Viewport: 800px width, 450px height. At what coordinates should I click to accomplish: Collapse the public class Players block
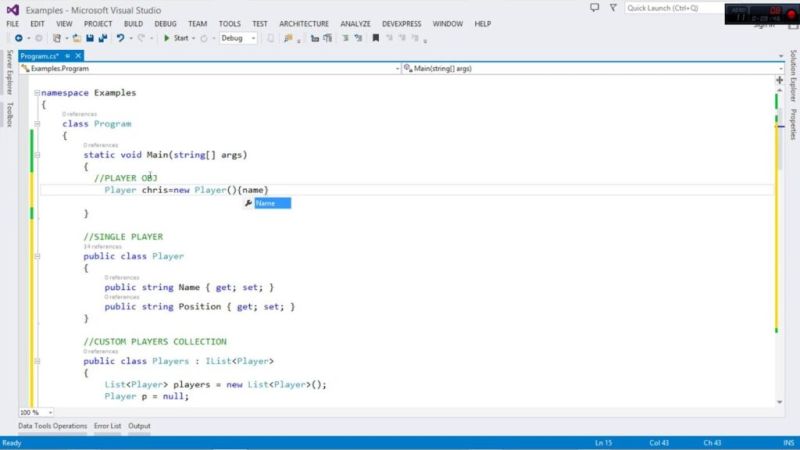[37, 361]
